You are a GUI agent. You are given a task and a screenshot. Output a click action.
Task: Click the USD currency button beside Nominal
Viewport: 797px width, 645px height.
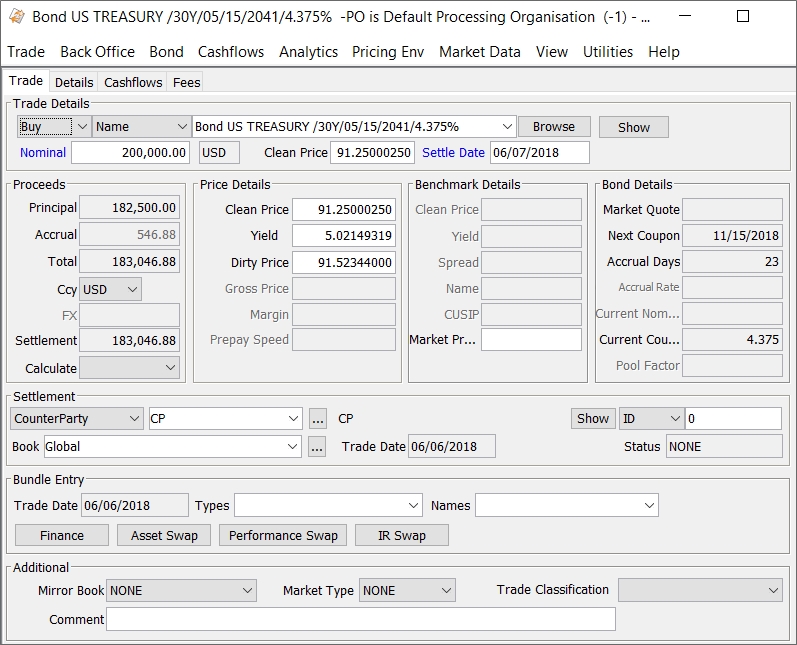[219, 152]
